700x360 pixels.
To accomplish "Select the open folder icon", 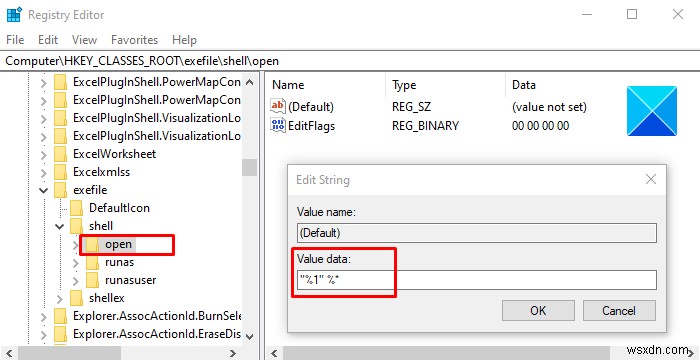I will 92,244.
